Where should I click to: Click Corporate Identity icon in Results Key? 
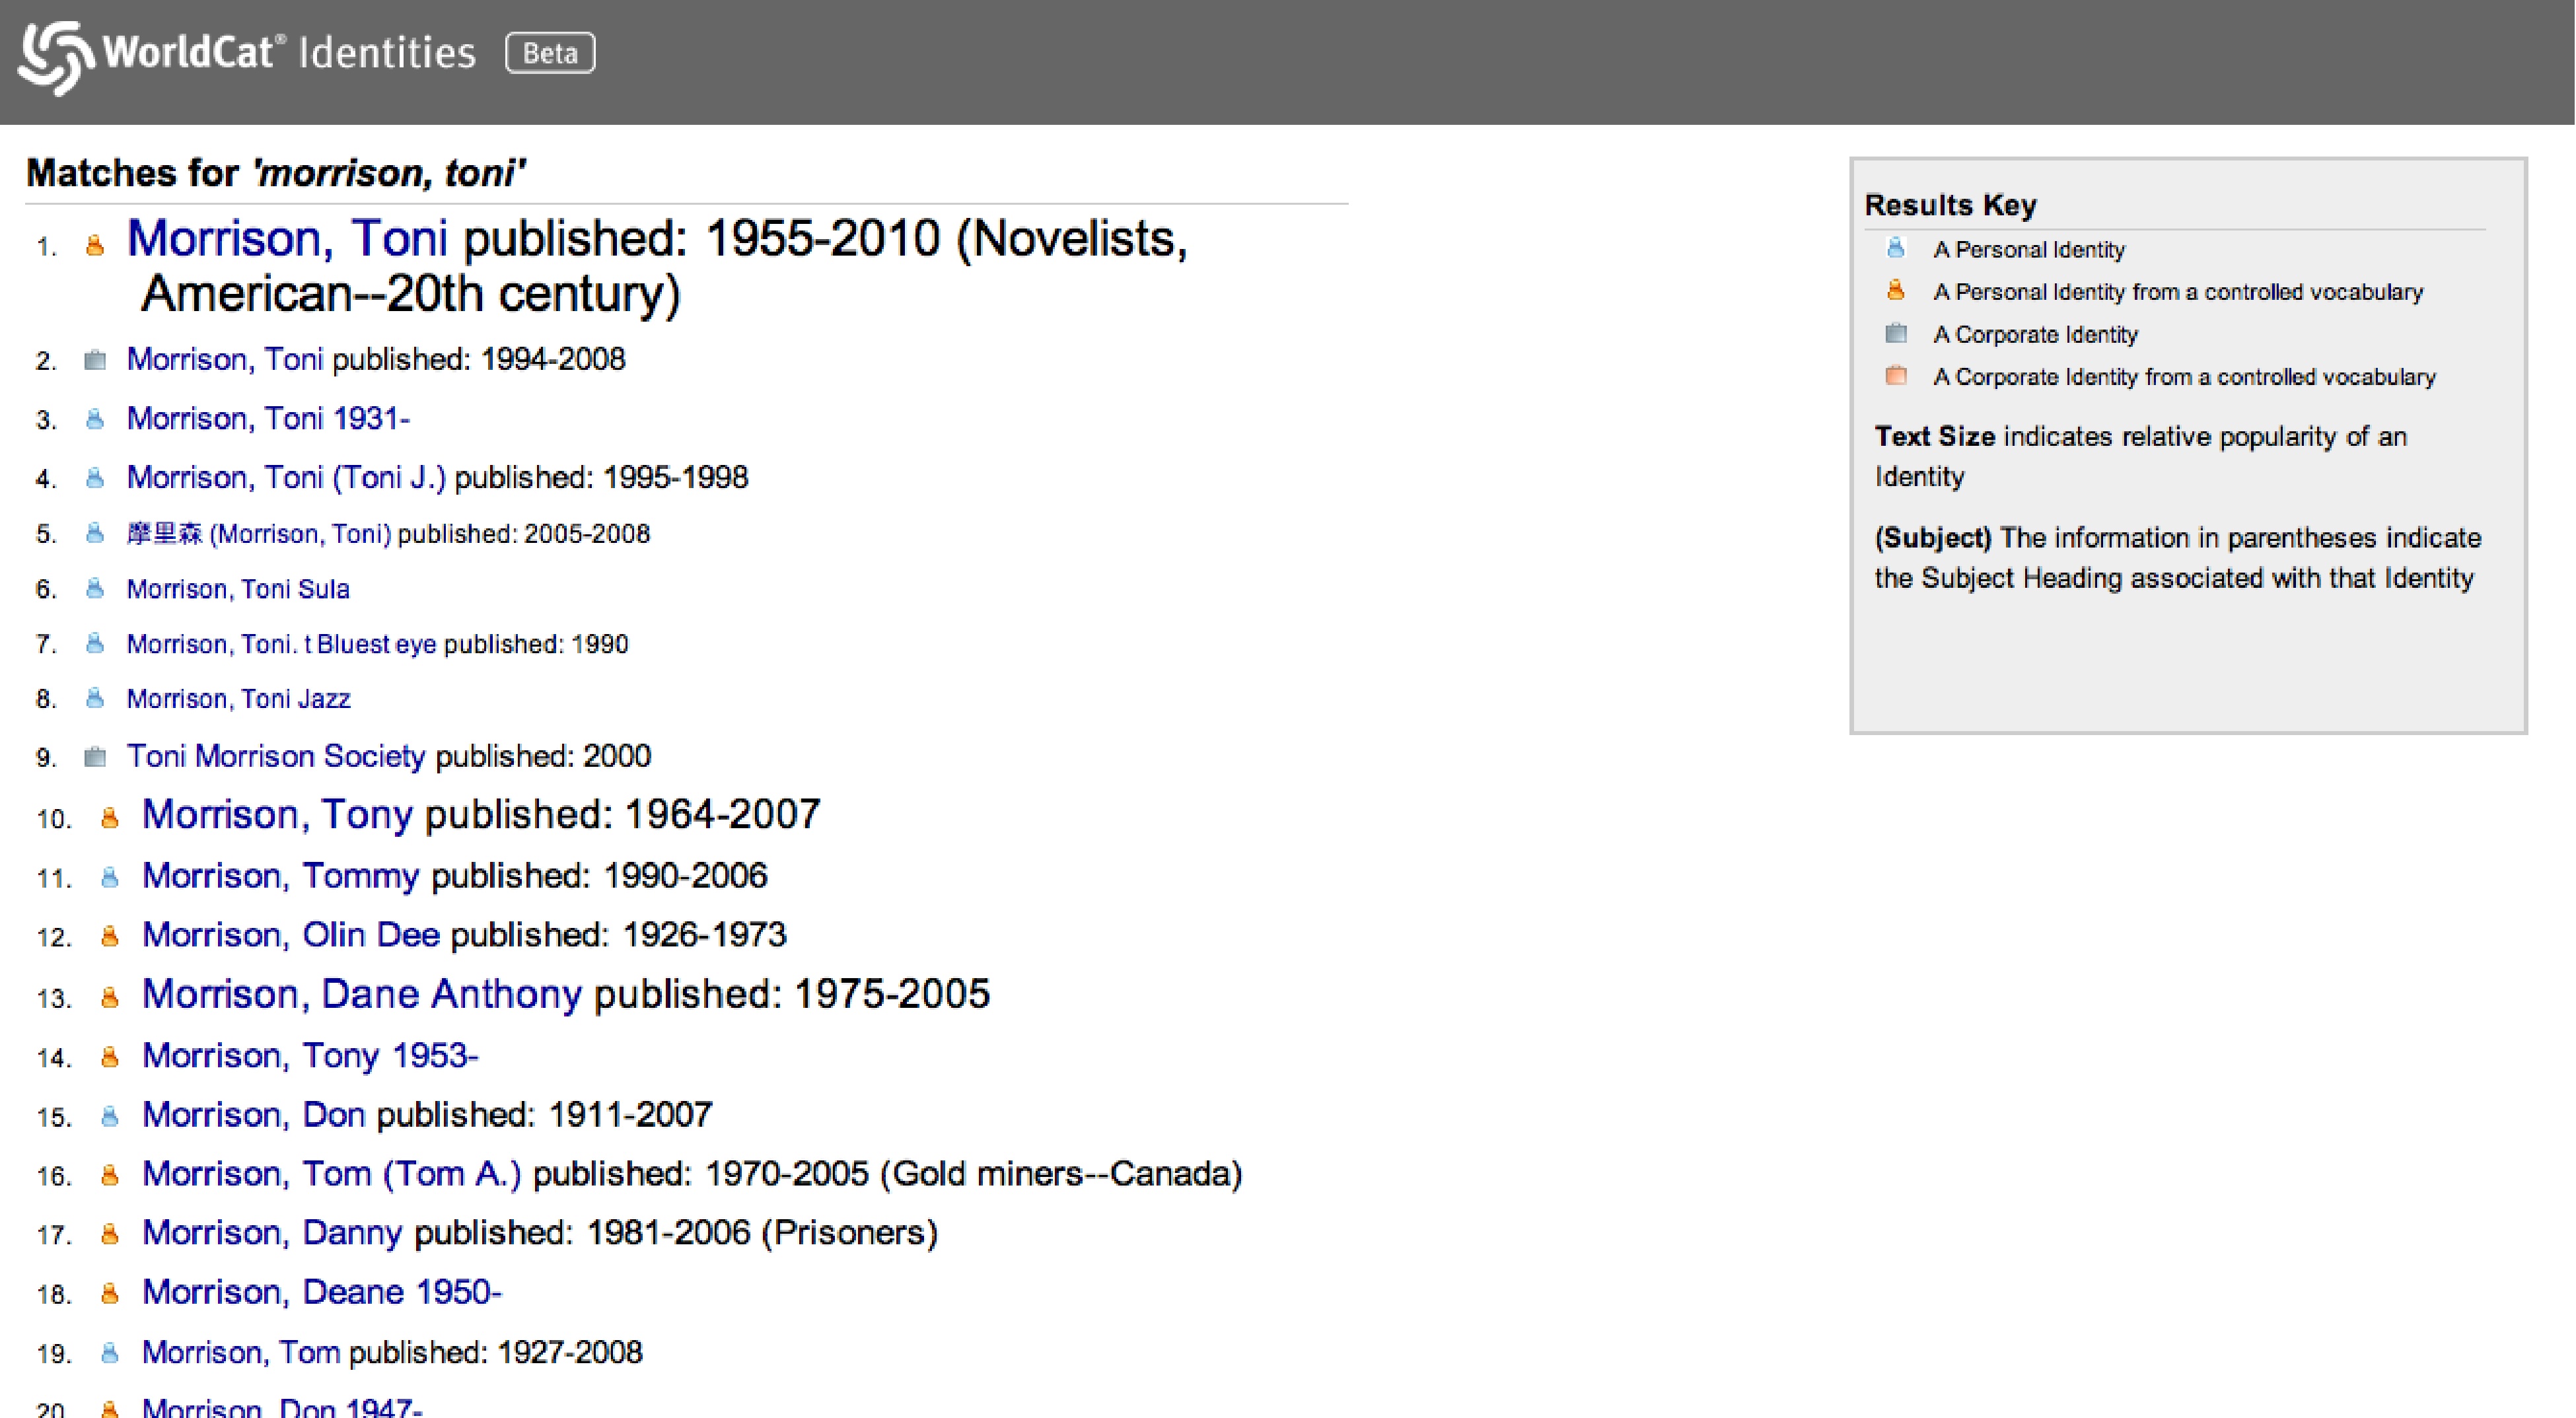1895,333
